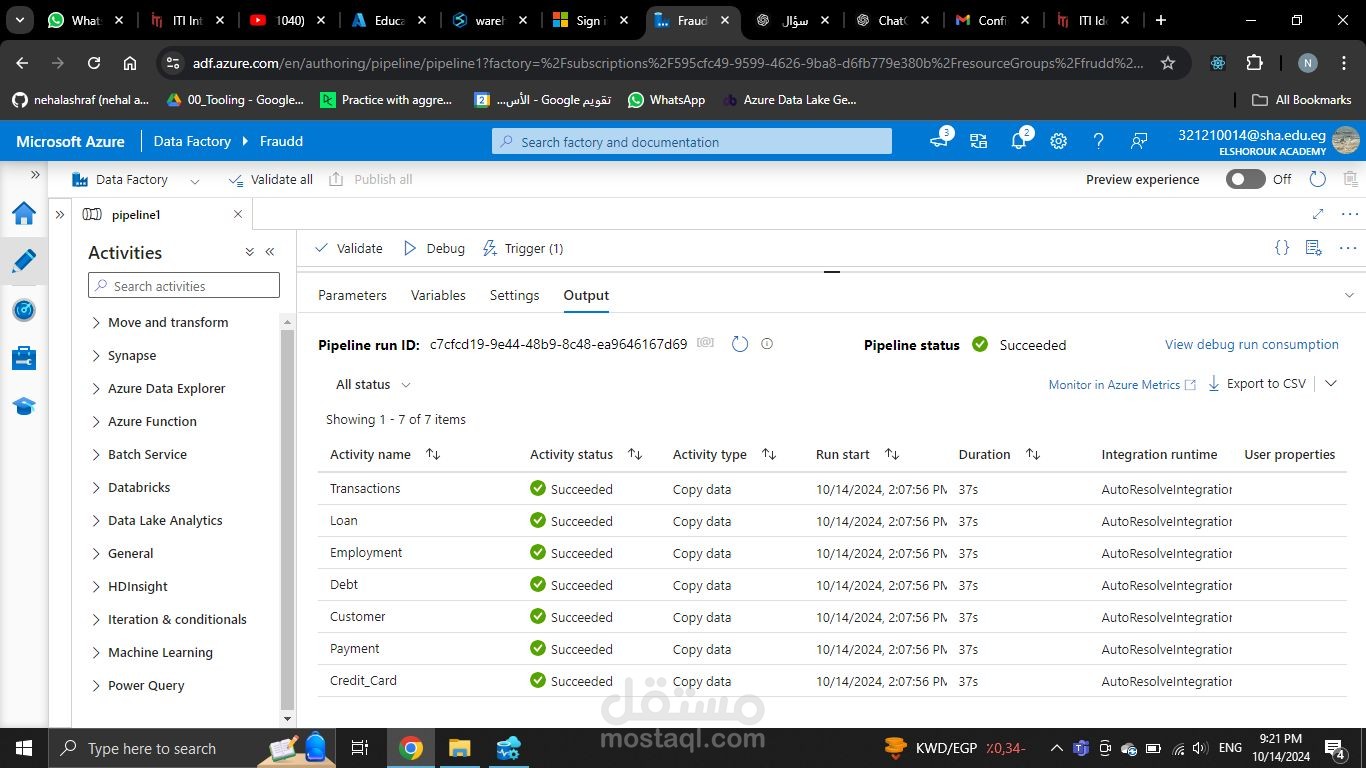Sort by Activity name arrows

point(433,454)
